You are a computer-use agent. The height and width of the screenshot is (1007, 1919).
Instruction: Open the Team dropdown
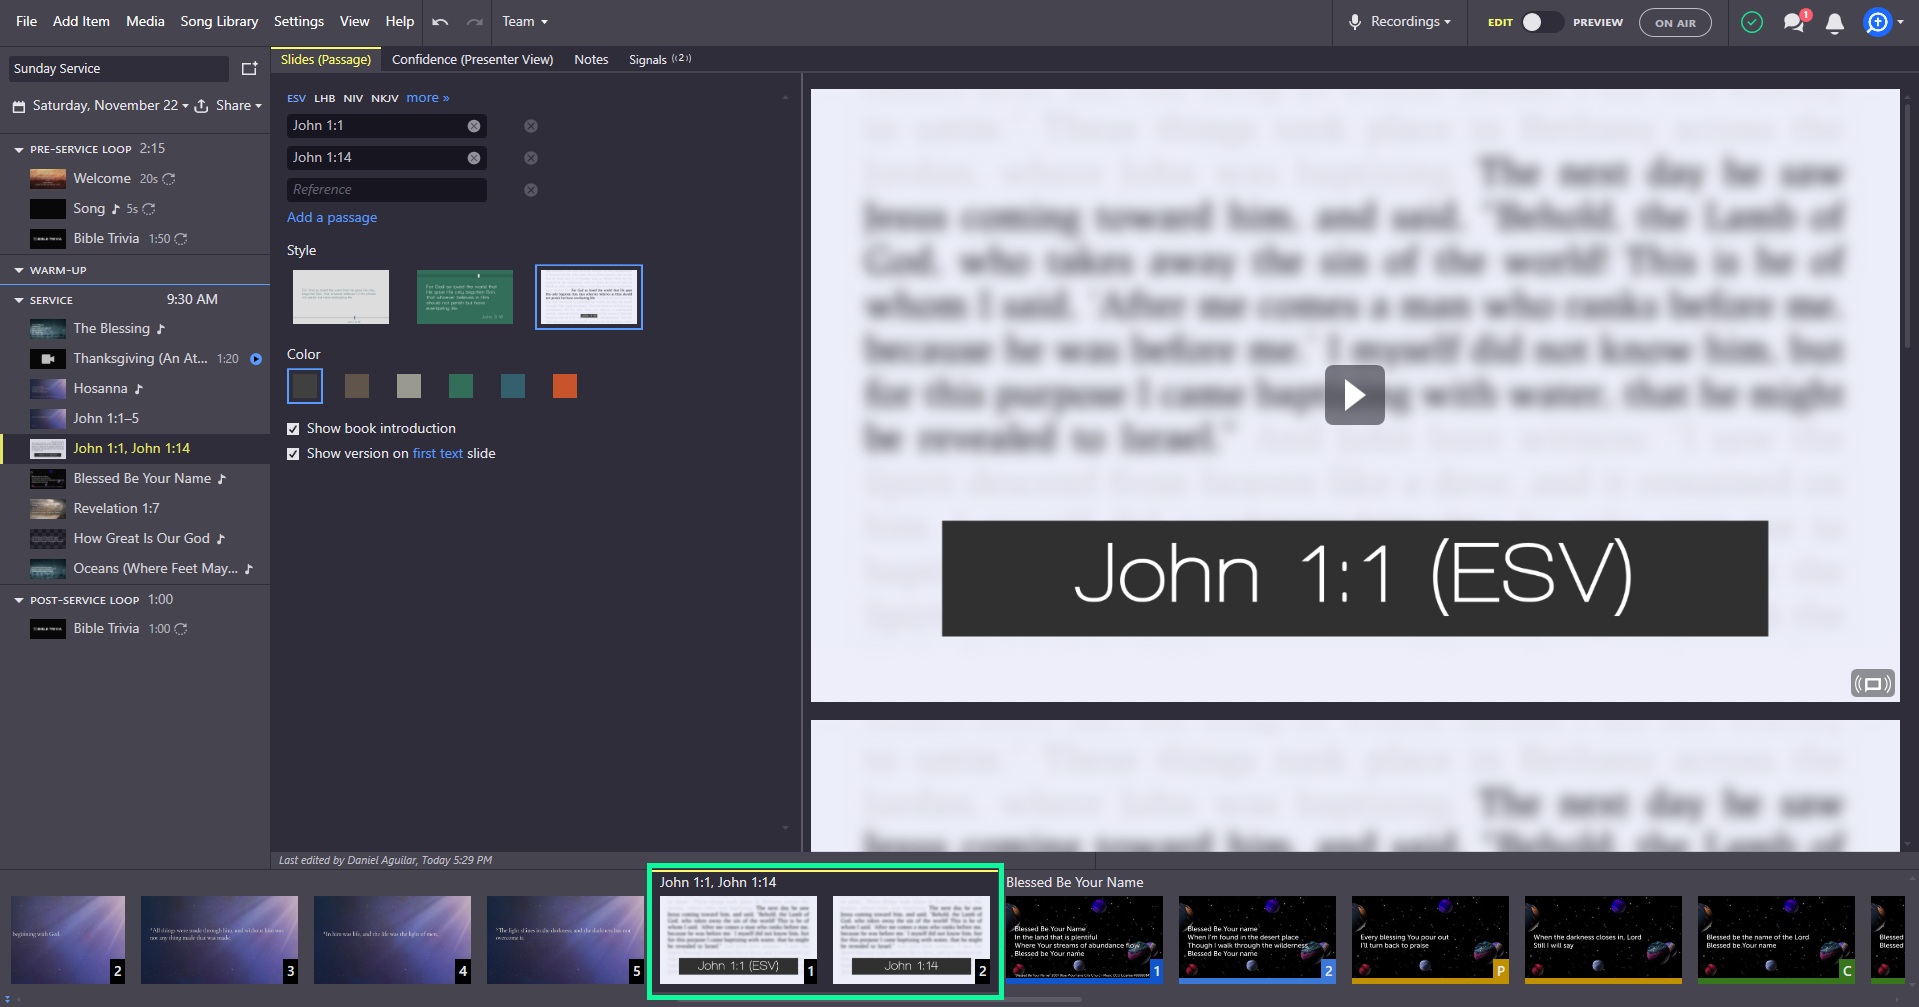(525, 21)
